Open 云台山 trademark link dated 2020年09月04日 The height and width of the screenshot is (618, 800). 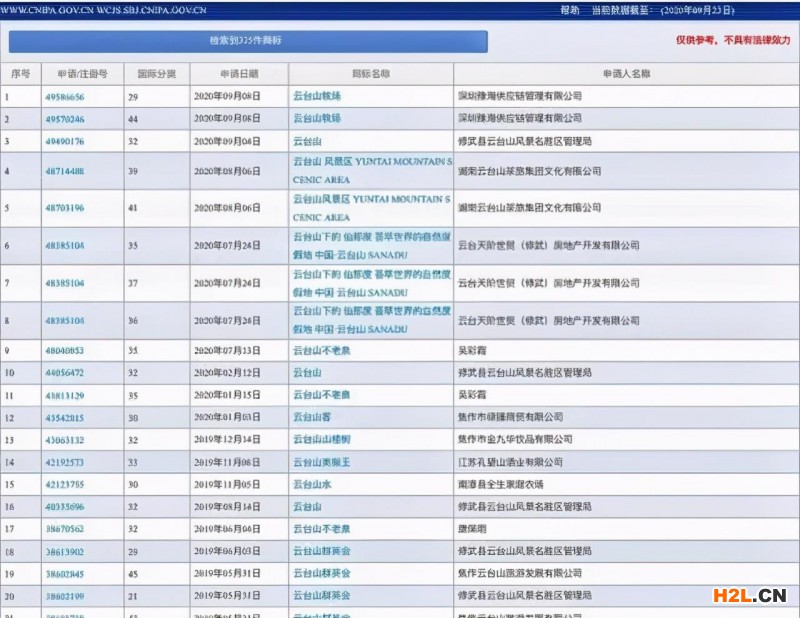[307, 141]
